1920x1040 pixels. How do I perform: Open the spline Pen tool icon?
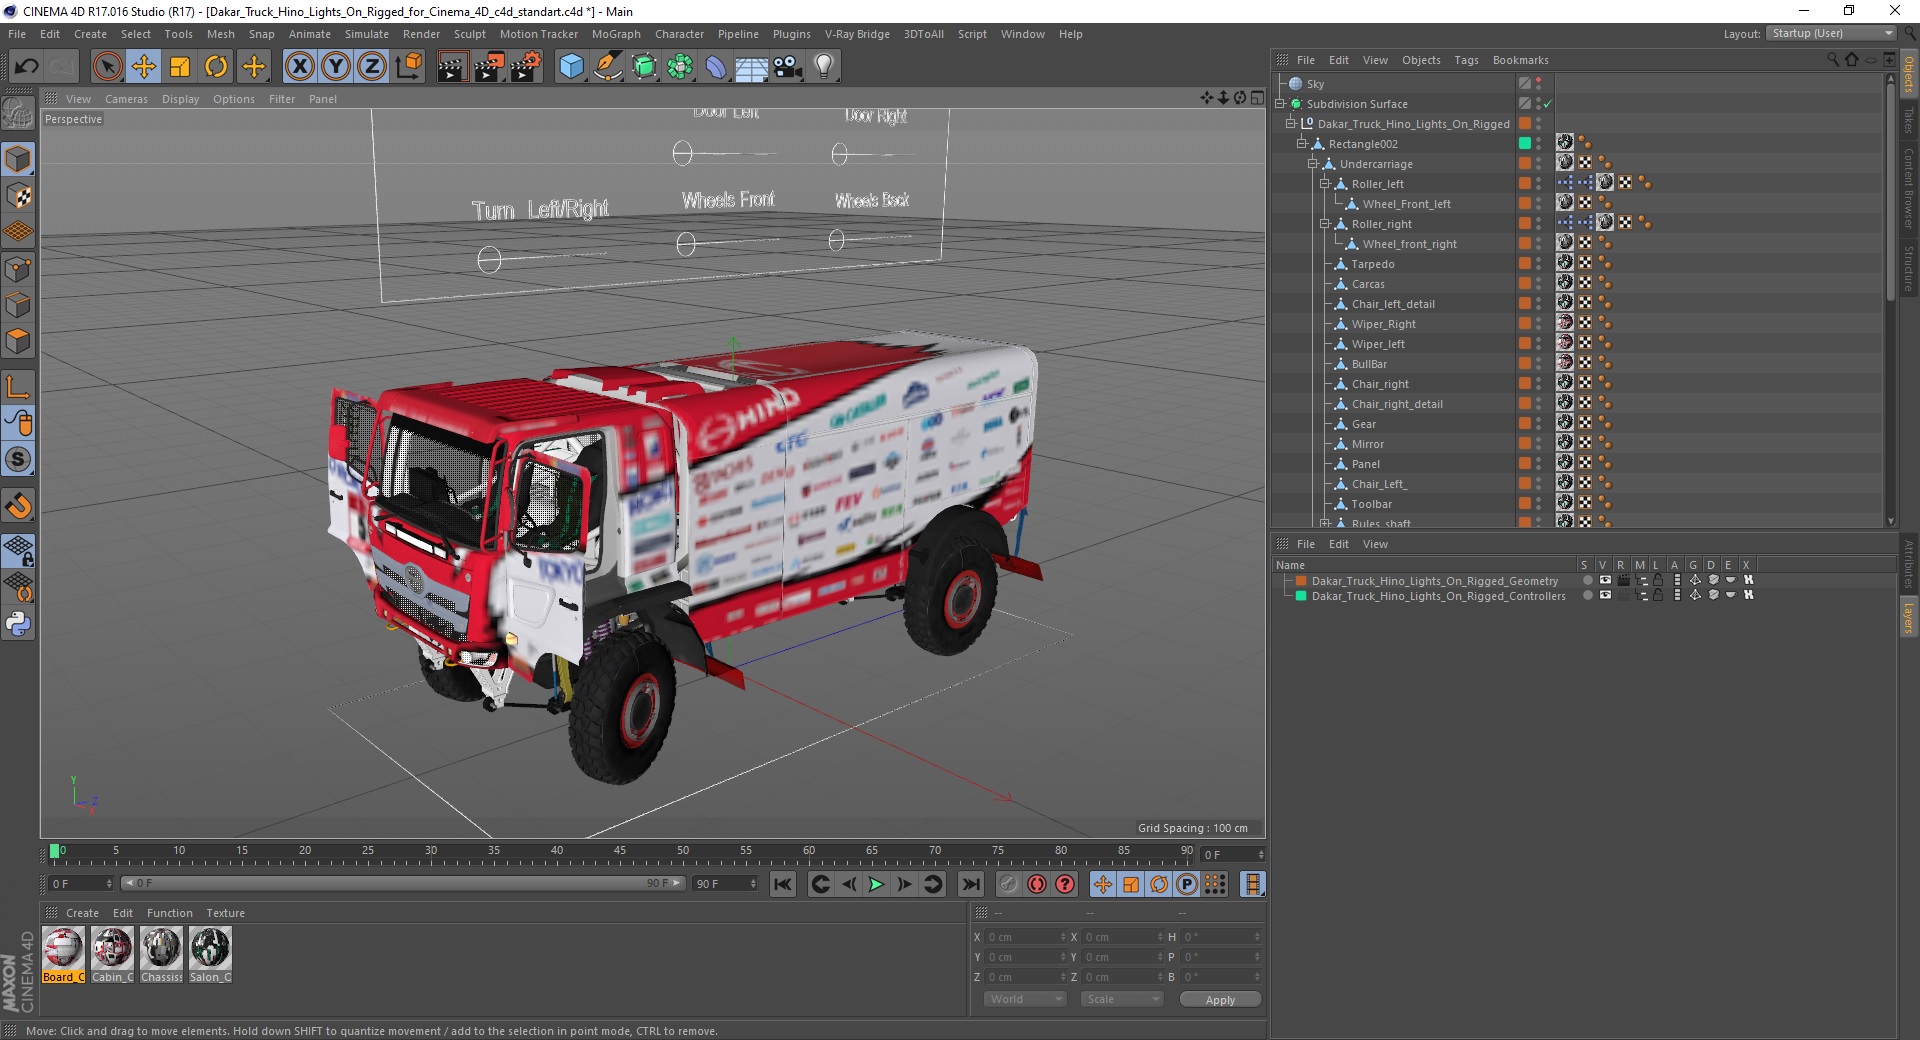tap(607, 67)
